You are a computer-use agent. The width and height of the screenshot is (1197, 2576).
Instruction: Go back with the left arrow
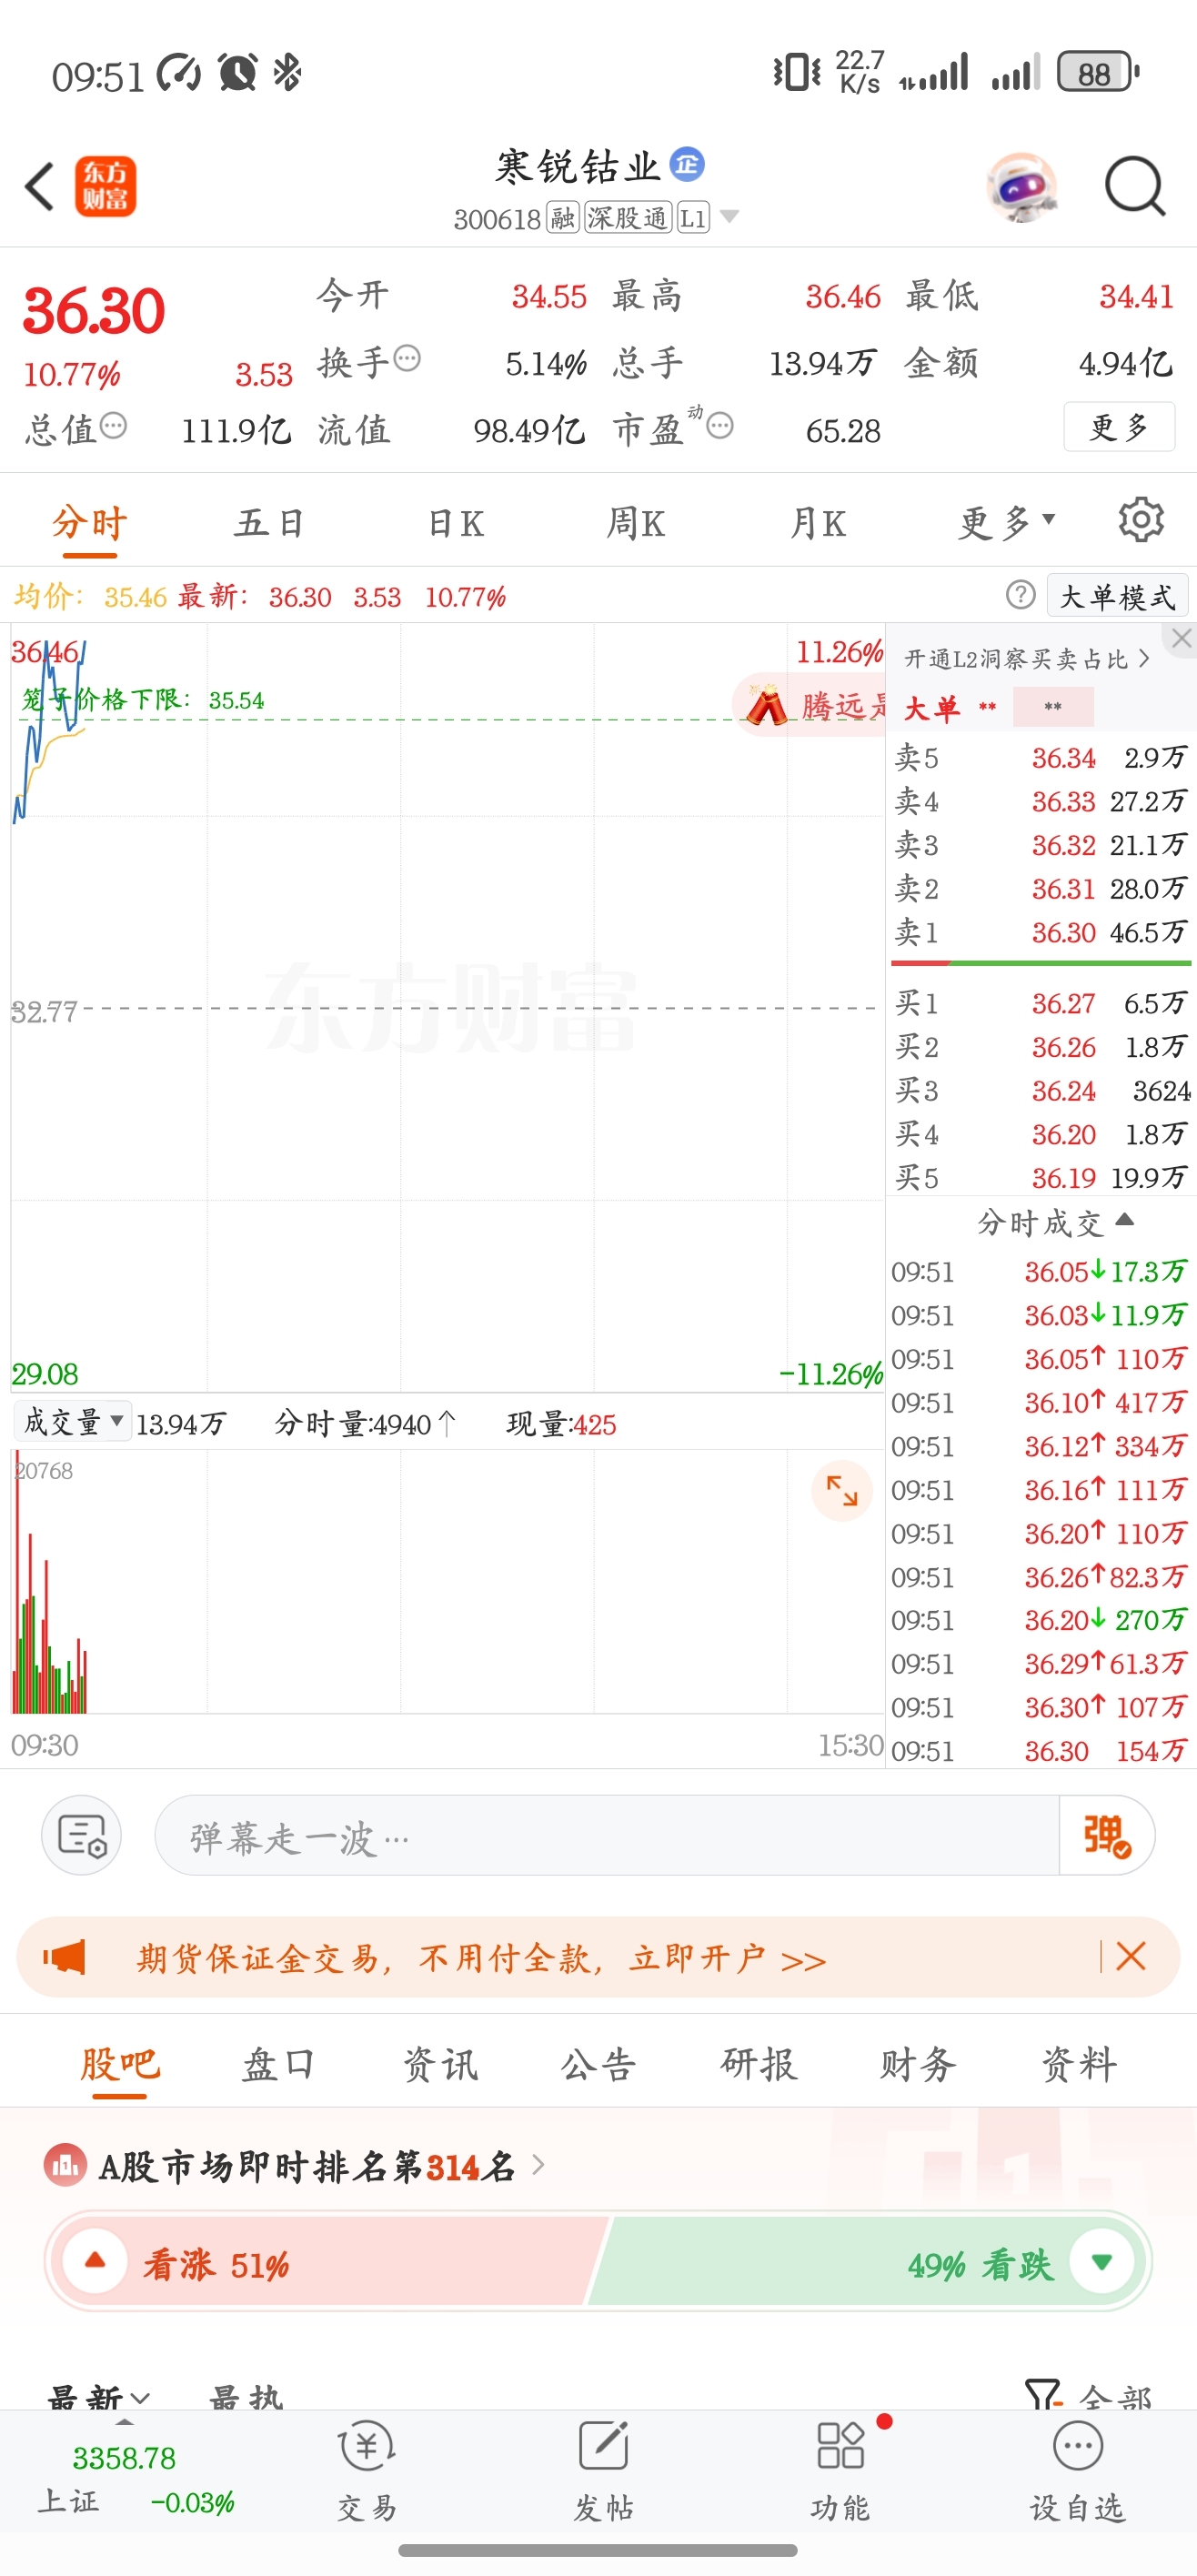pyautogui.click(x=40, y=186)
